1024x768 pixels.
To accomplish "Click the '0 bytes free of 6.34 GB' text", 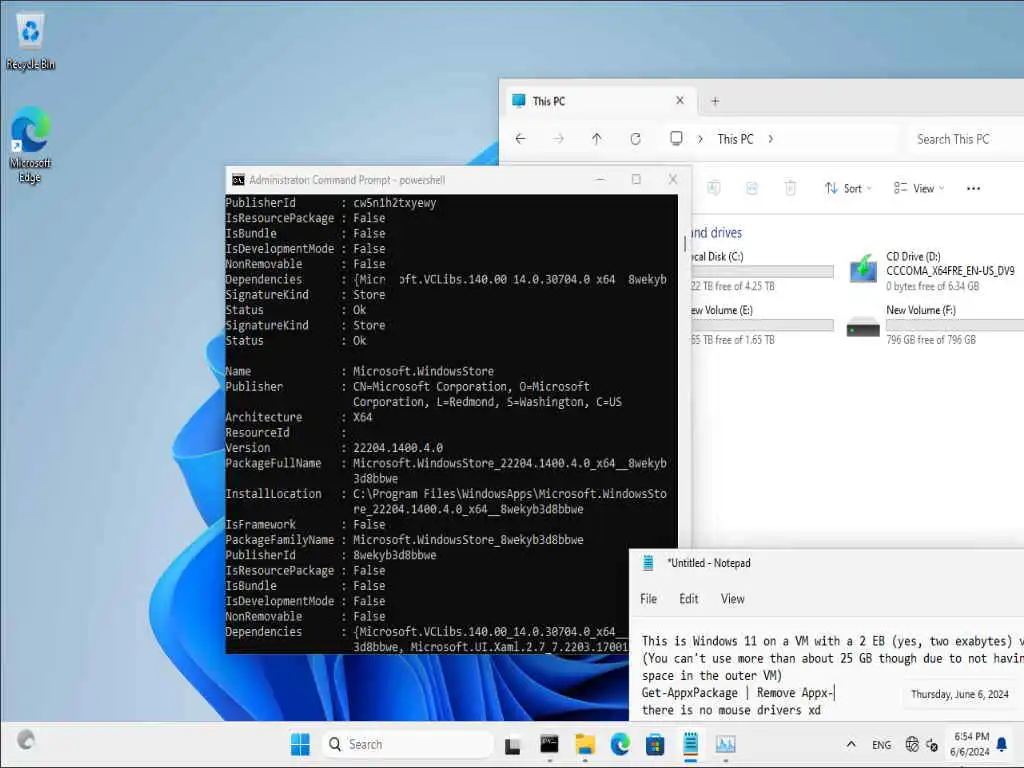I will coord(932,286).
